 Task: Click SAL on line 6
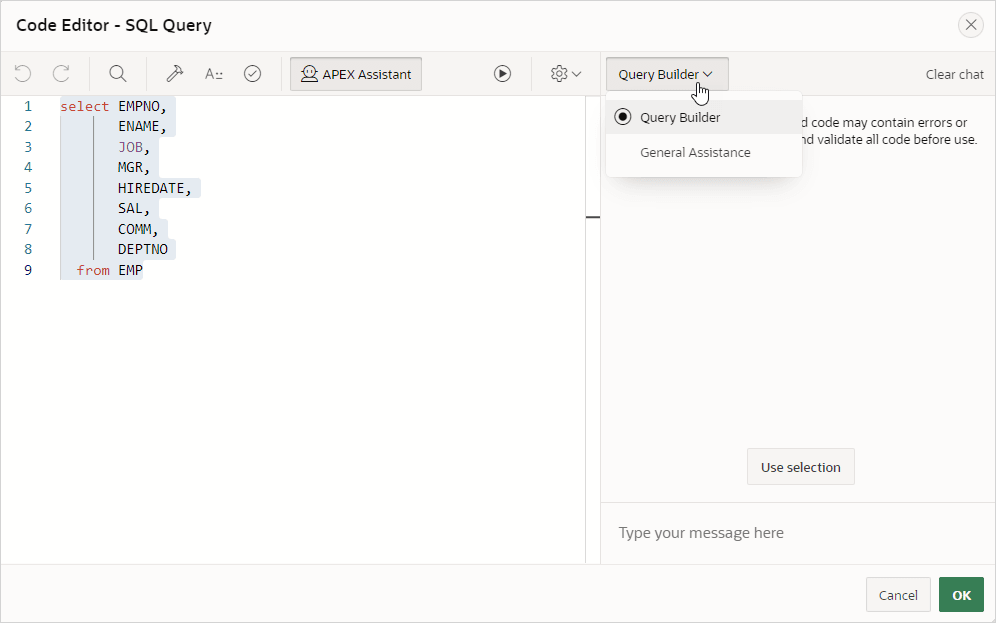point(130,208)
